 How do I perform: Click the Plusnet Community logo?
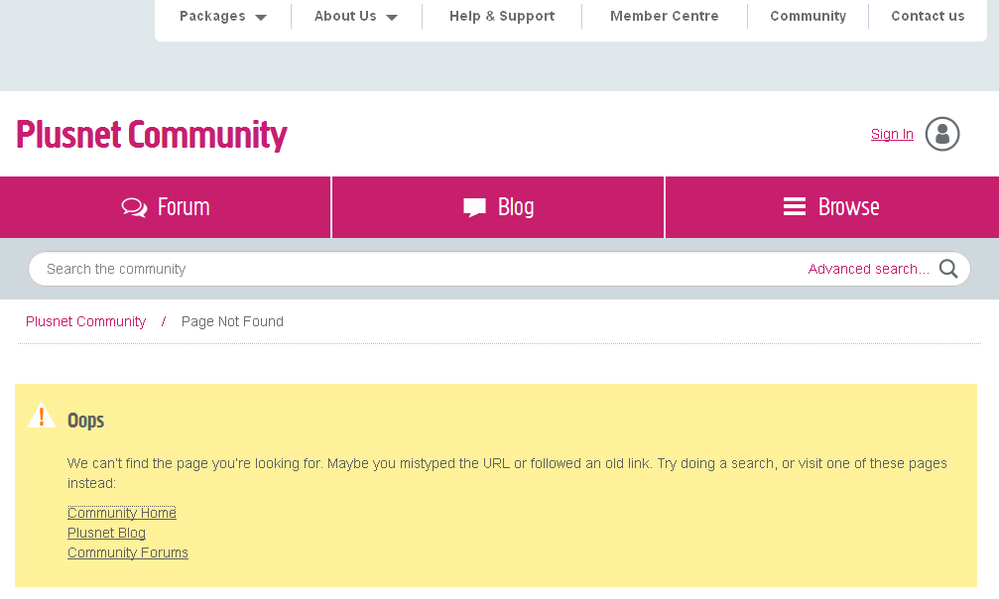coord(150,134)
